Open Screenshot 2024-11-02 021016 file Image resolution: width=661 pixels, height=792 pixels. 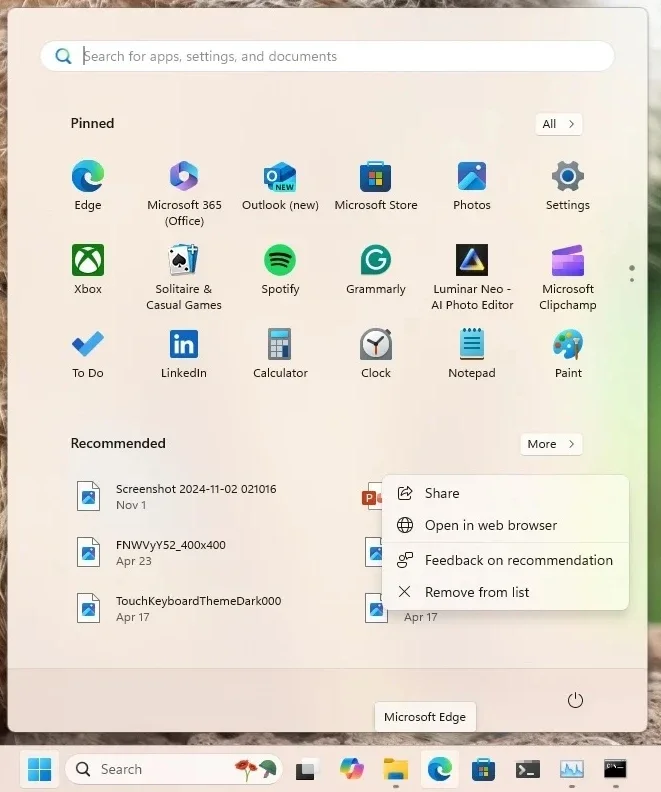(x=177, y=497)
